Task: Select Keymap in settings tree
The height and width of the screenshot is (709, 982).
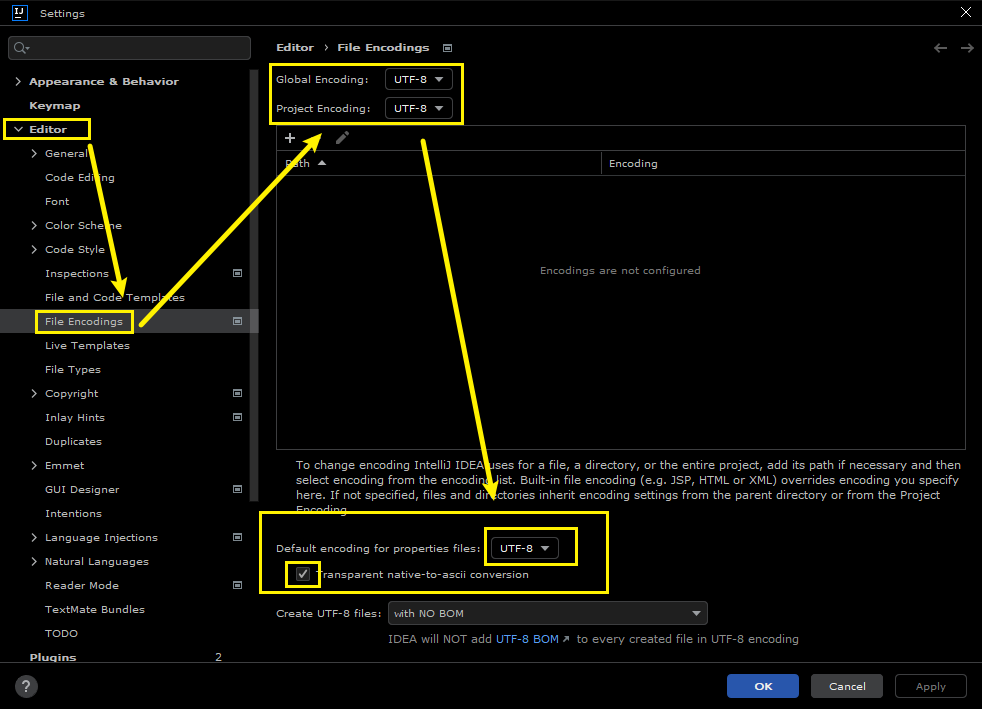Action: (x=54, y=105)
